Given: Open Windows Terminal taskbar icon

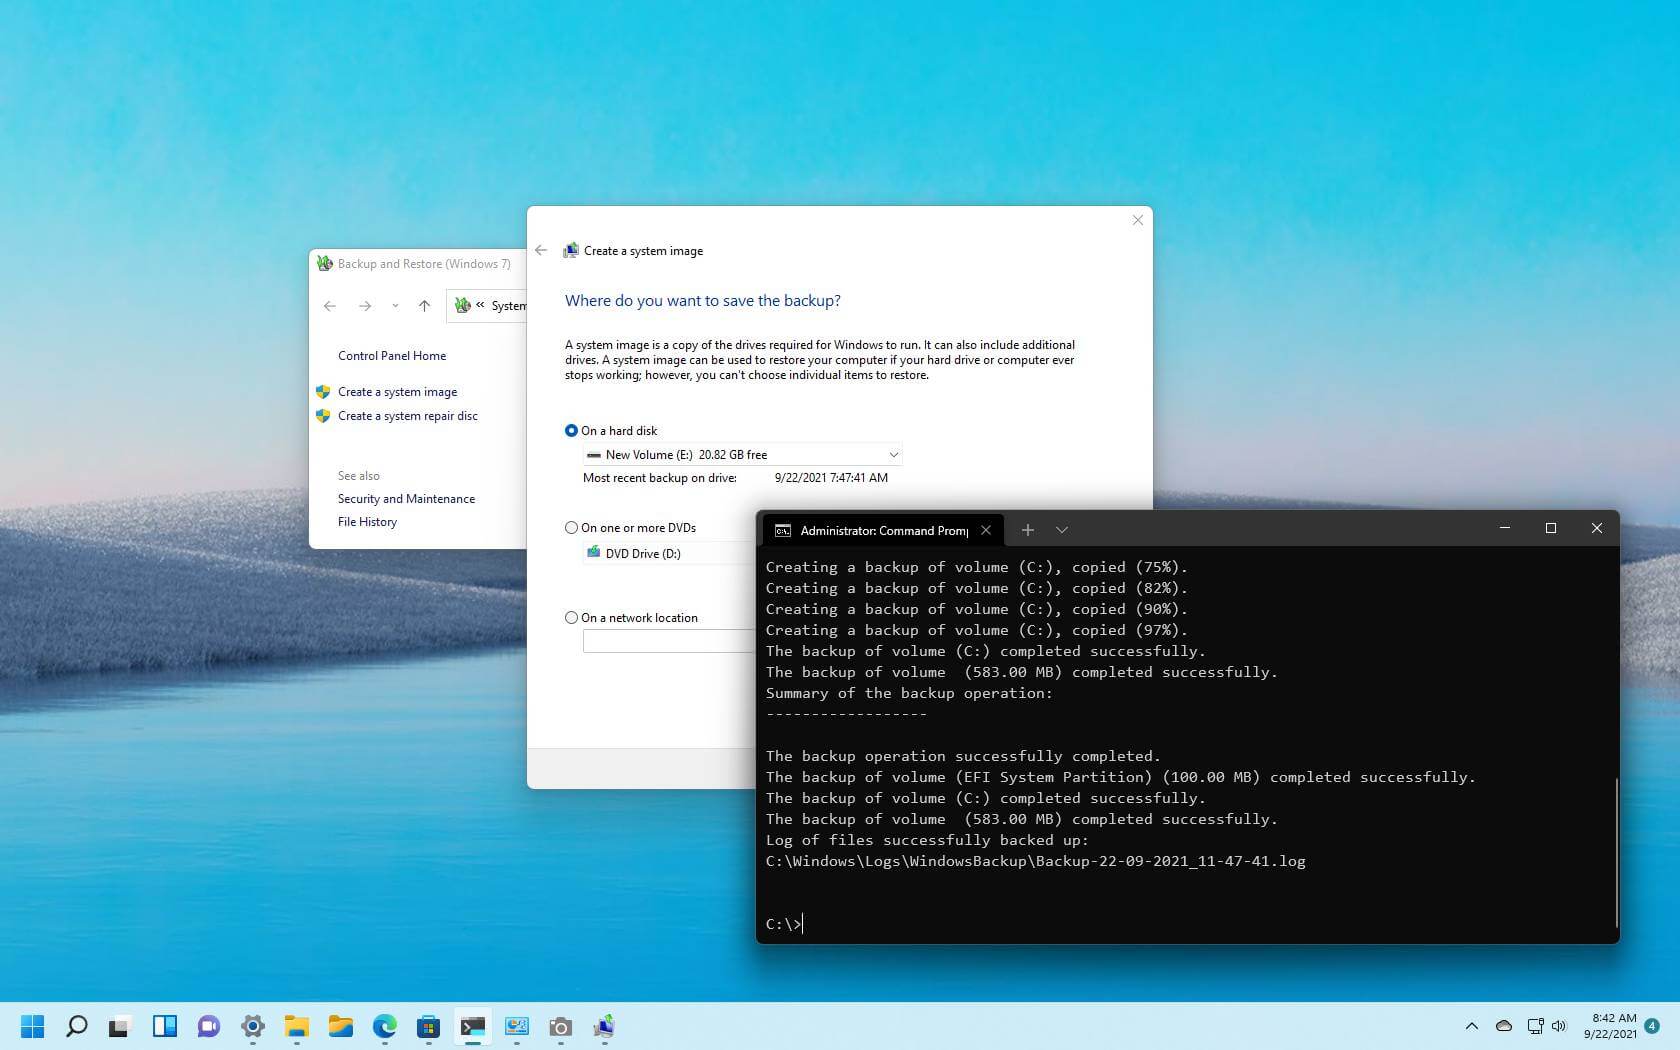Looking at the screenshot, I should (x=473, y=1026).
